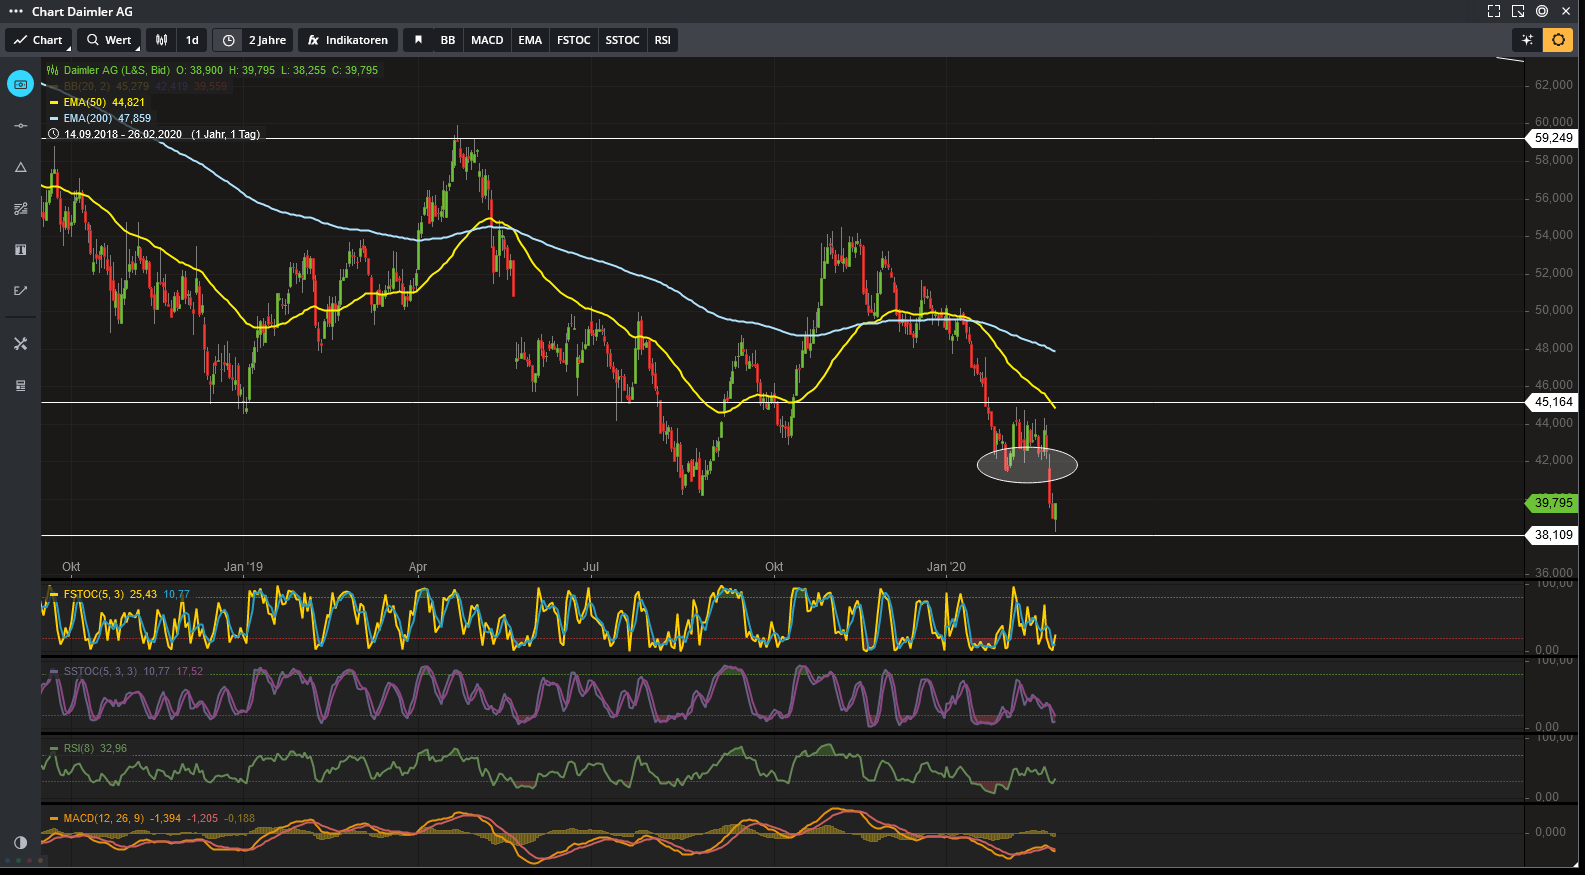Select the horizontal line drawing tool

20,126
